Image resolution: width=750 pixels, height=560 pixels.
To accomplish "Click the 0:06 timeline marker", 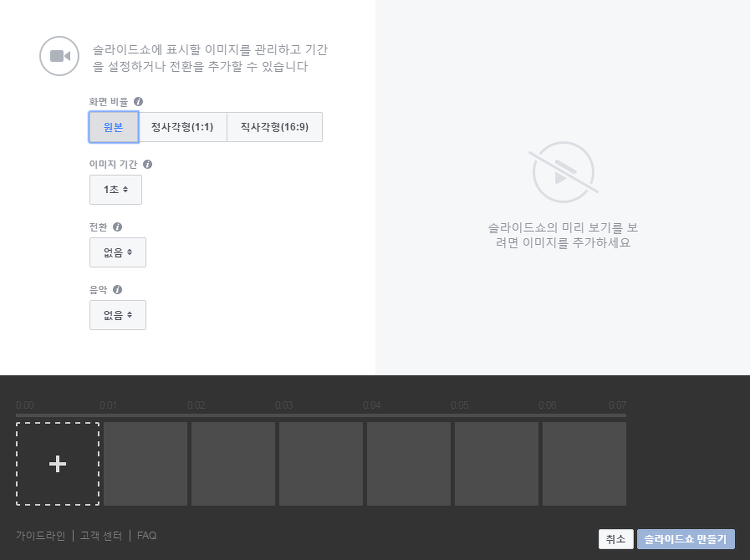I will point(547,406).
